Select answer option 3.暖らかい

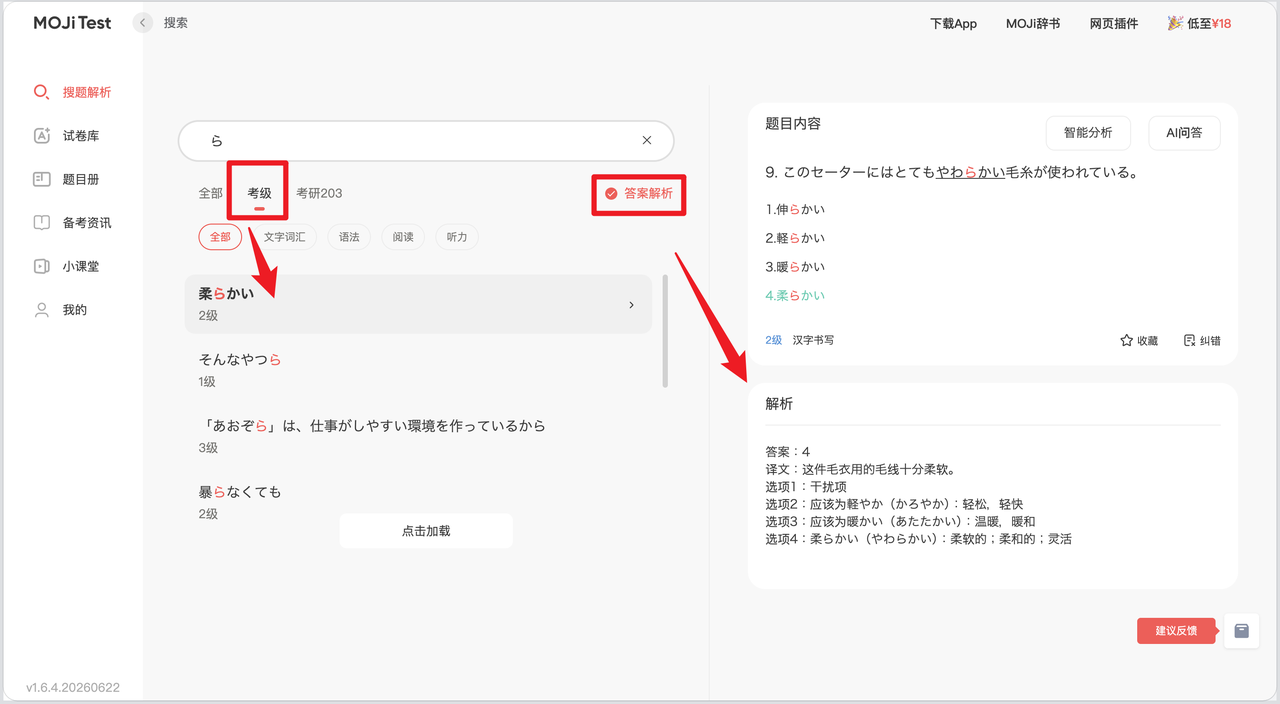point(795,267)
